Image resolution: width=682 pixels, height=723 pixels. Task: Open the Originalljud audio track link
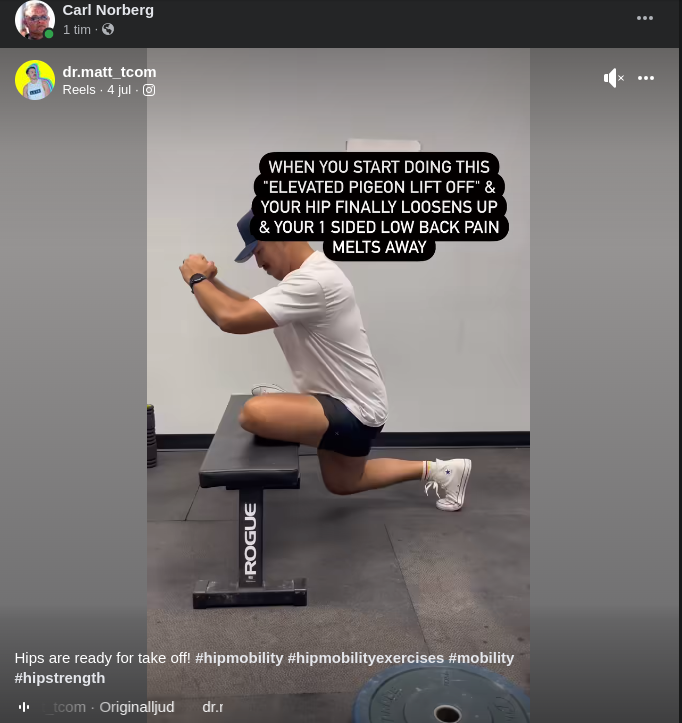pos(137,707)
